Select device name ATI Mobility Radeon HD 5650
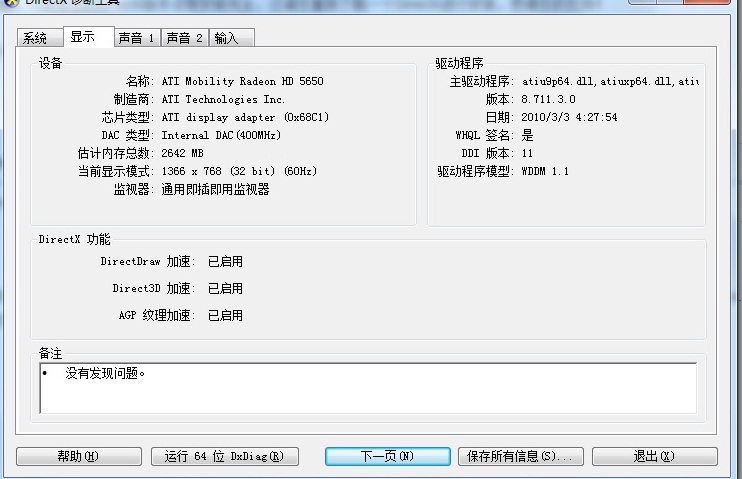 click(242, 81)
